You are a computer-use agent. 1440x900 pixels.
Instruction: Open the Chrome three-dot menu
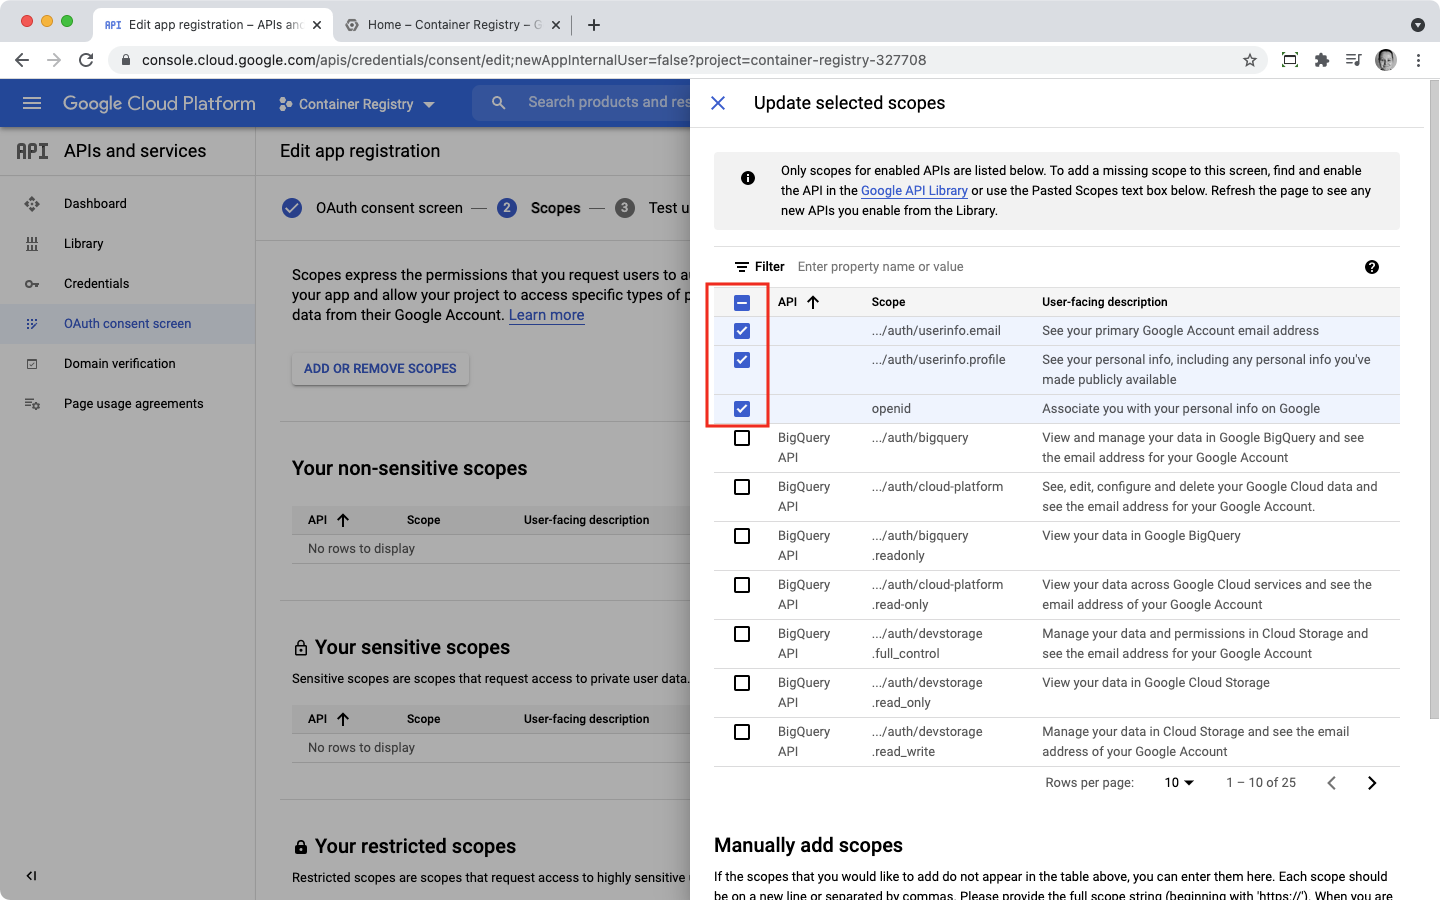tap(1418, 60)
